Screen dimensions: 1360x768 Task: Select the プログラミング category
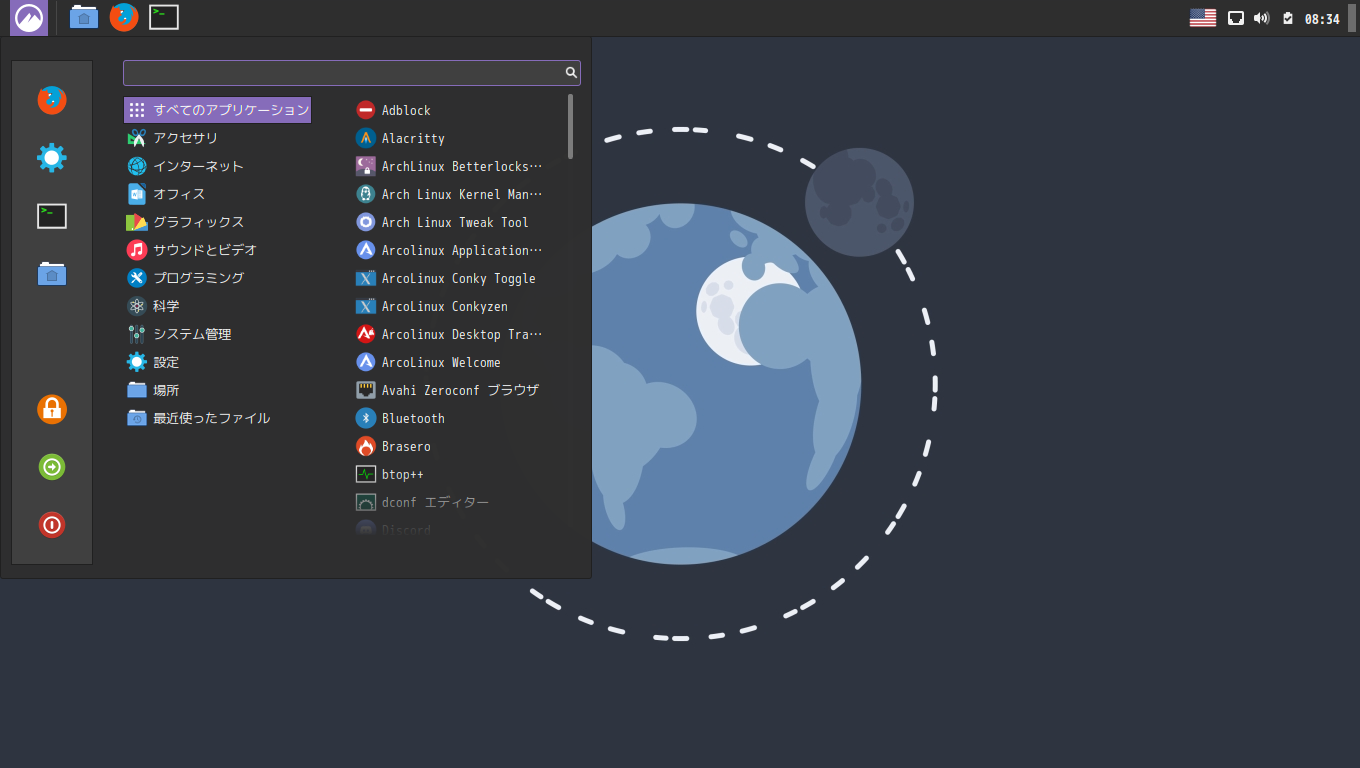pyautogui.click(x=217, y=278)
